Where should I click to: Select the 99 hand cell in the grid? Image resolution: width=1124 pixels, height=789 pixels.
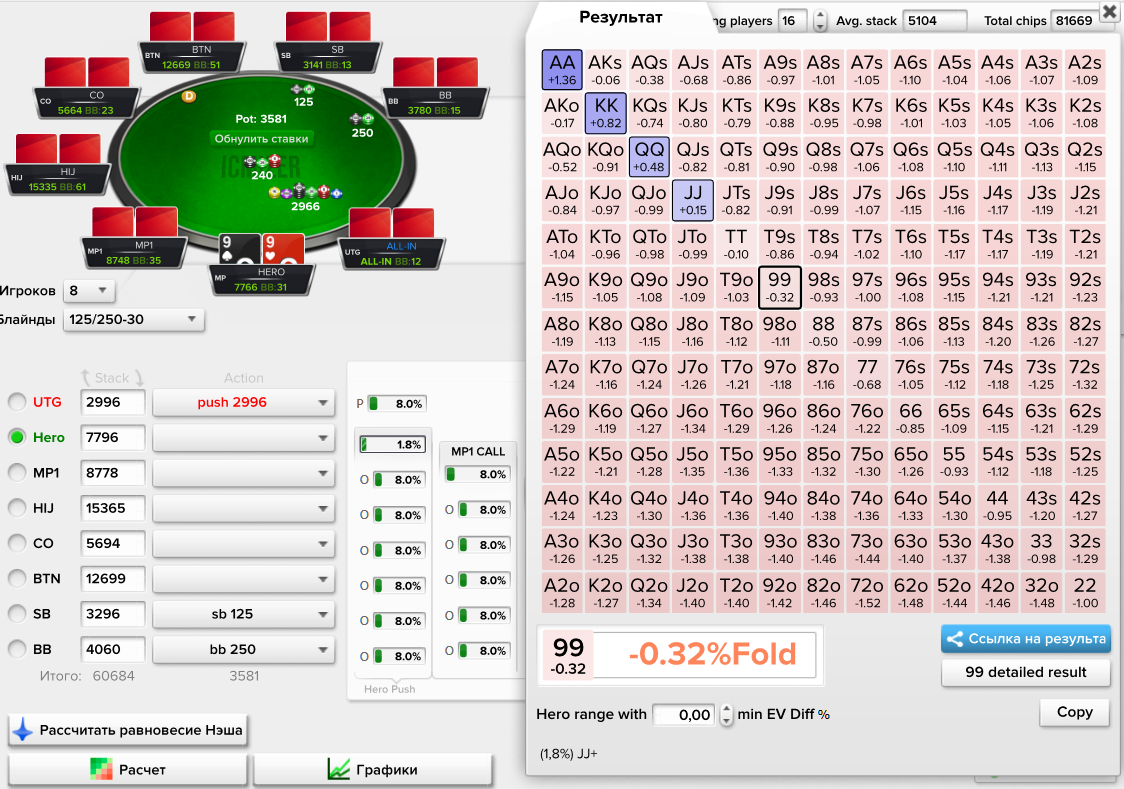[x=780, y=287]
